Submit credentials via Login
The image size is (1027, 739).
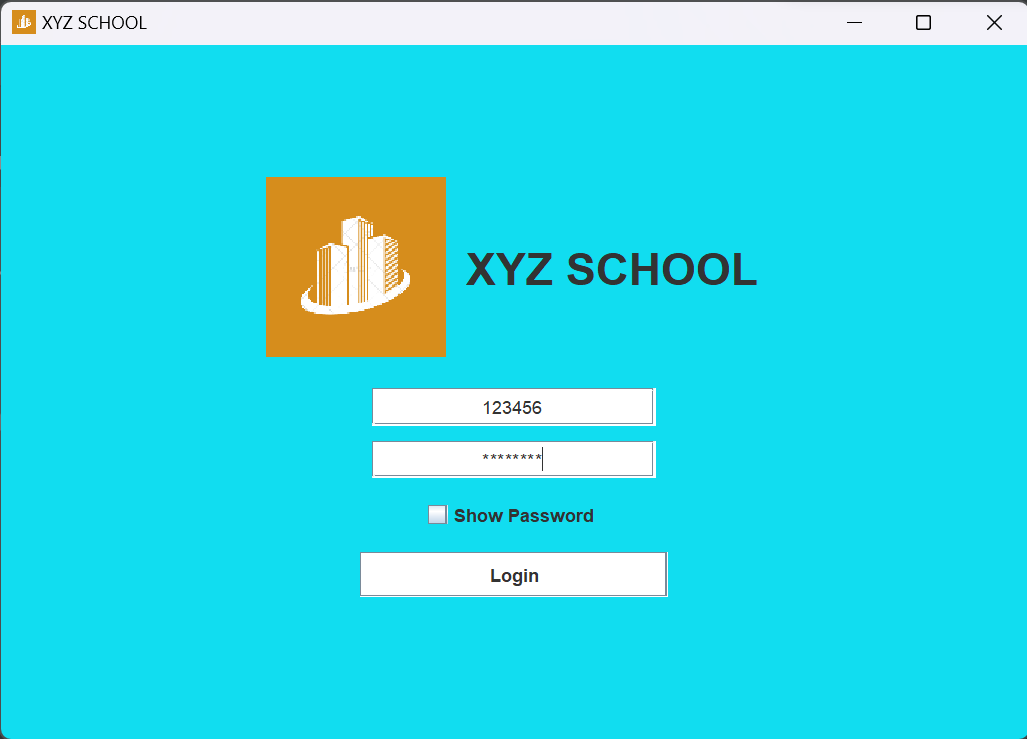click(513, 574)
